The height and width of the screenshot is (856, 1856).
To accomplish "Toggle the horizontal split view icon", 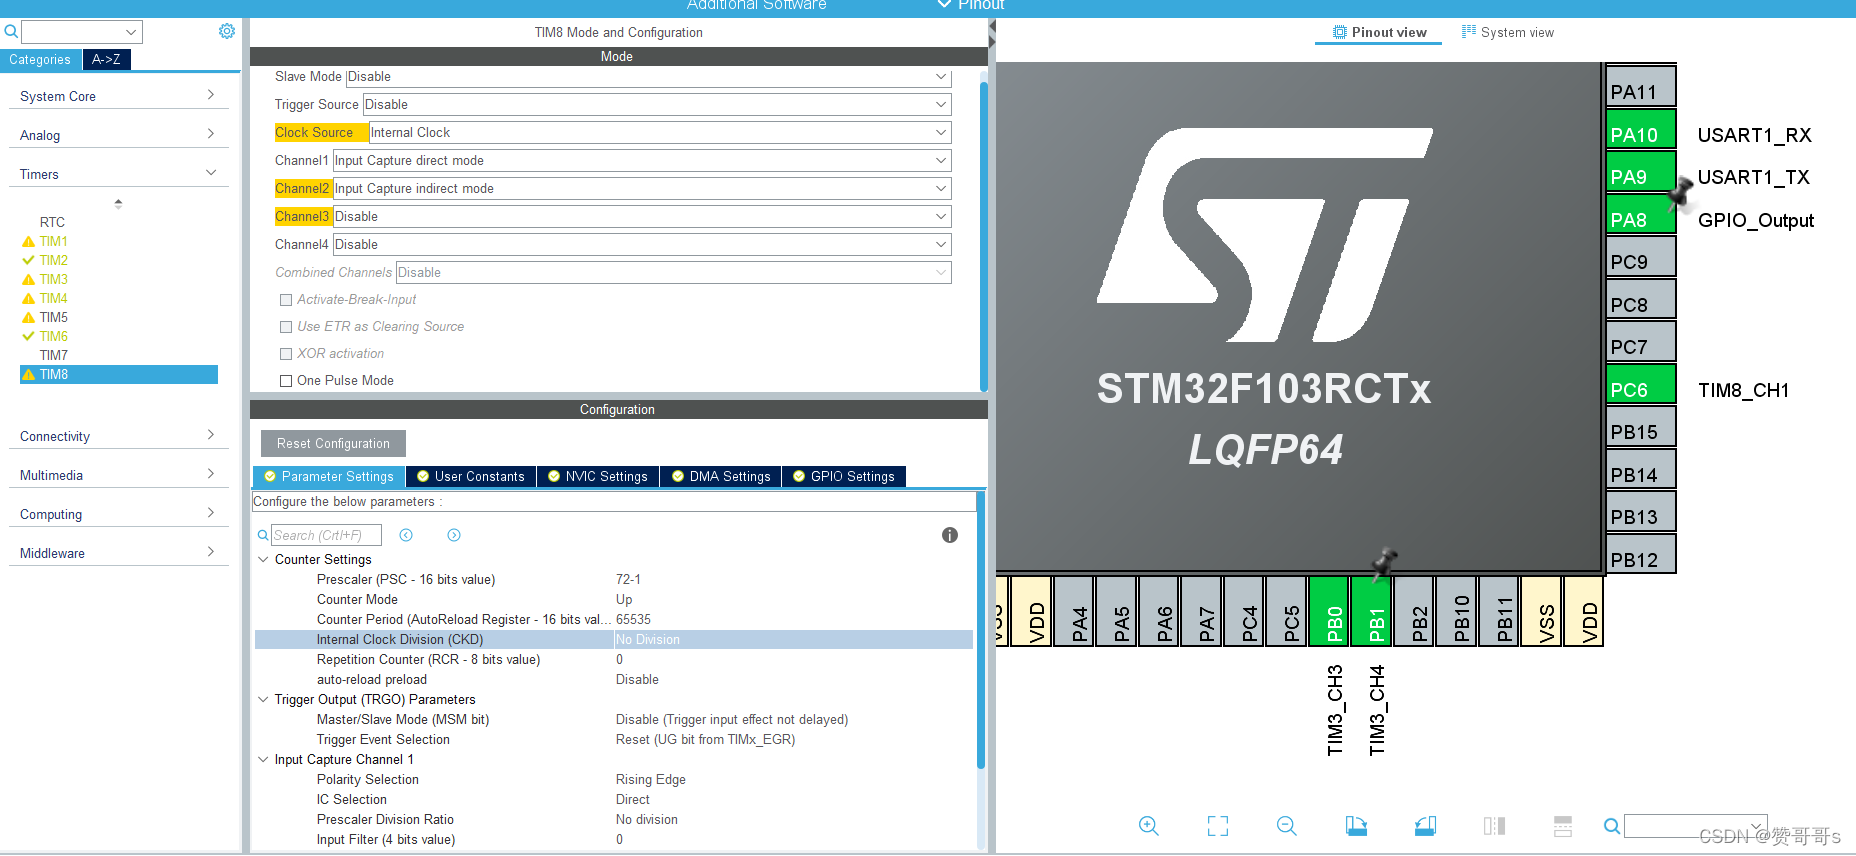I will coord(1563,826).
